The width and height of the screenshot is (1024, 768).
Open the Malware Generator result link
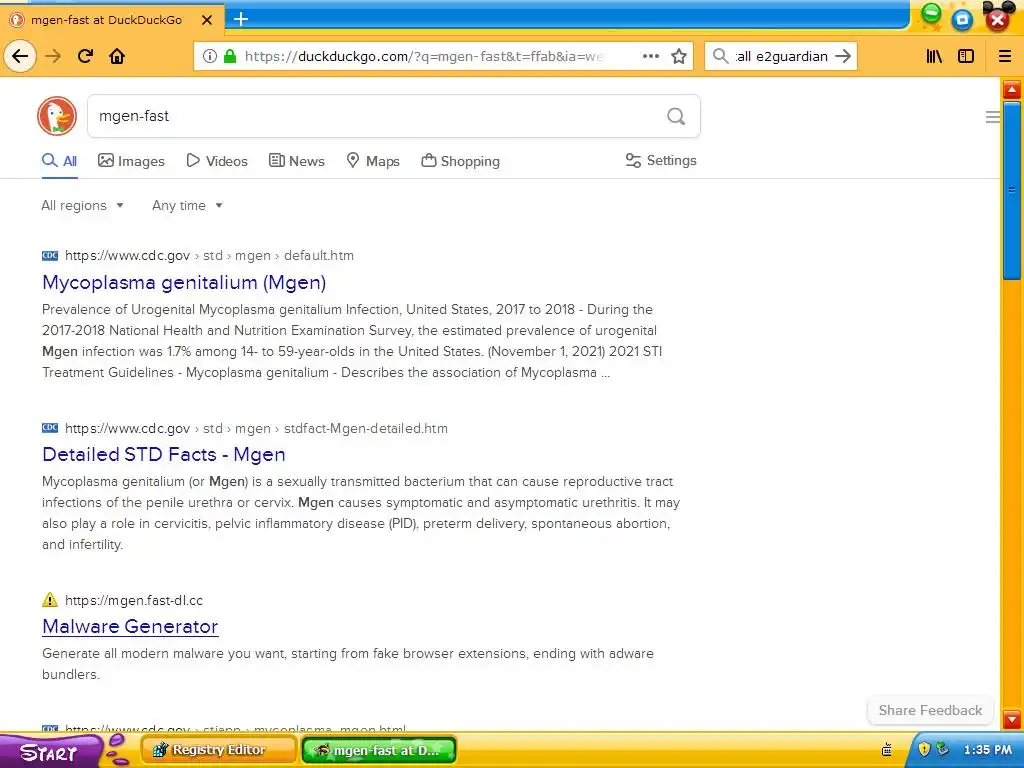pos(130,626)
